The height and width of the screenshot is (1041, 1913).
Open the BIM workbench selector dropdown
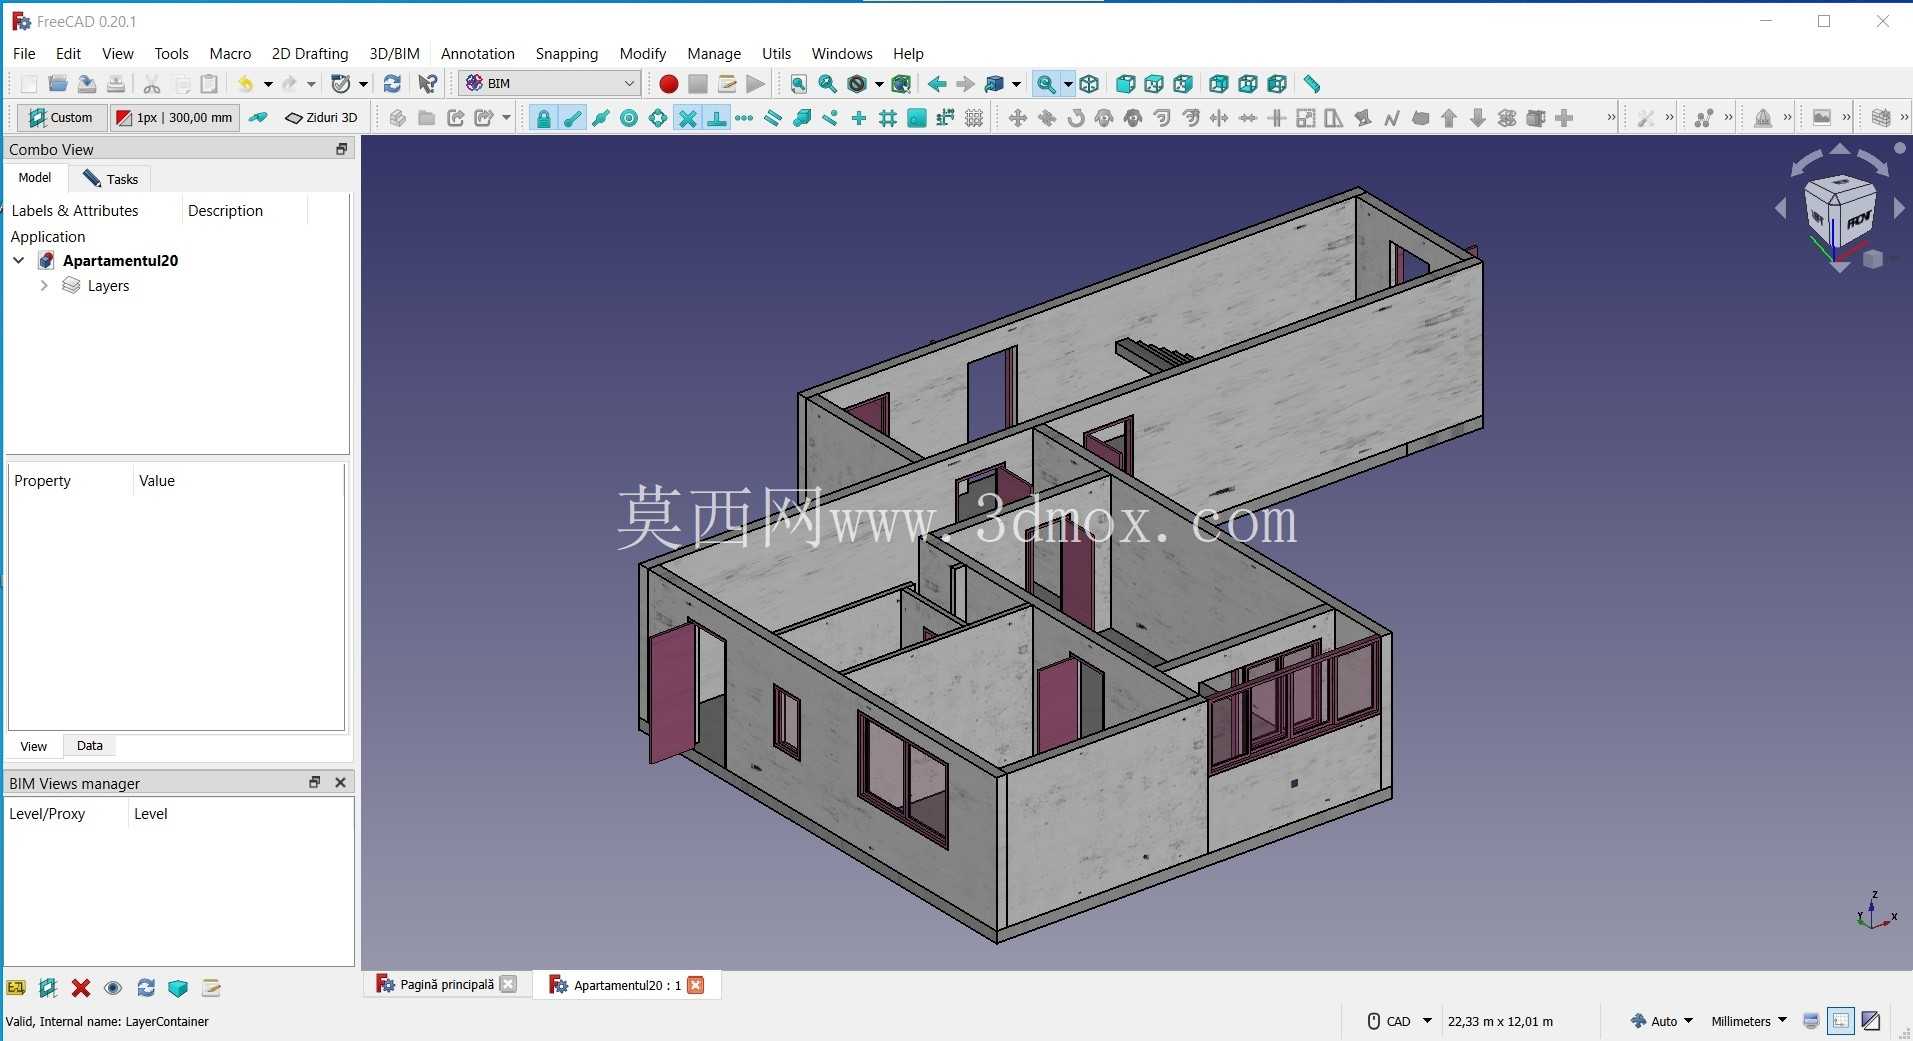(550, 83)
